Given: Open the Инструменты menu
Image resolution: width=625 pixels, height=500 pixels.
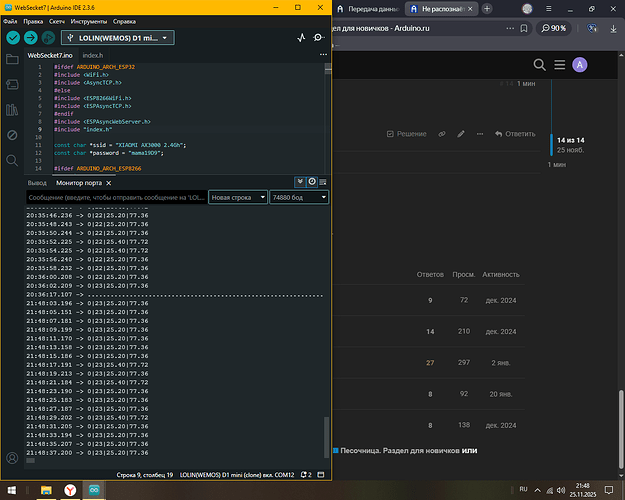Looking at the screenshot, I should point(90,20).
